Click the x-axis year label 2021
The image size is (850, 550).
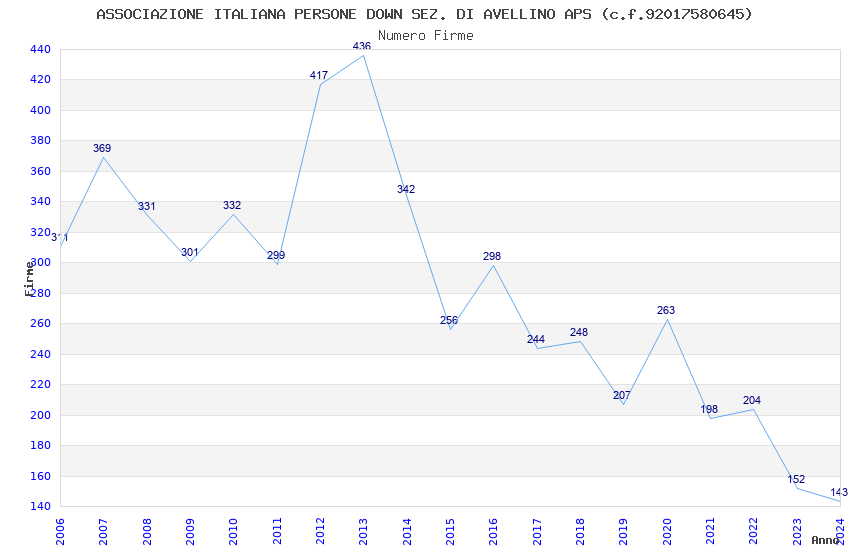coord(711,531)
